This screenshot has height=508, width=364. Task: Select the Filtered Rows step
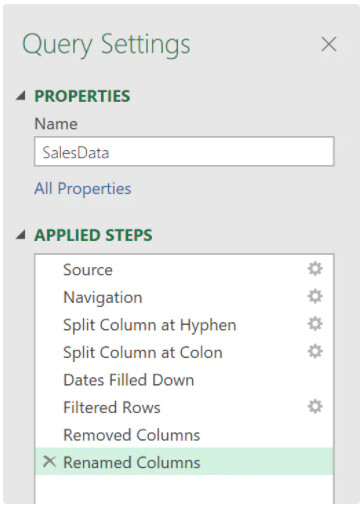click(x=184, y=407)
